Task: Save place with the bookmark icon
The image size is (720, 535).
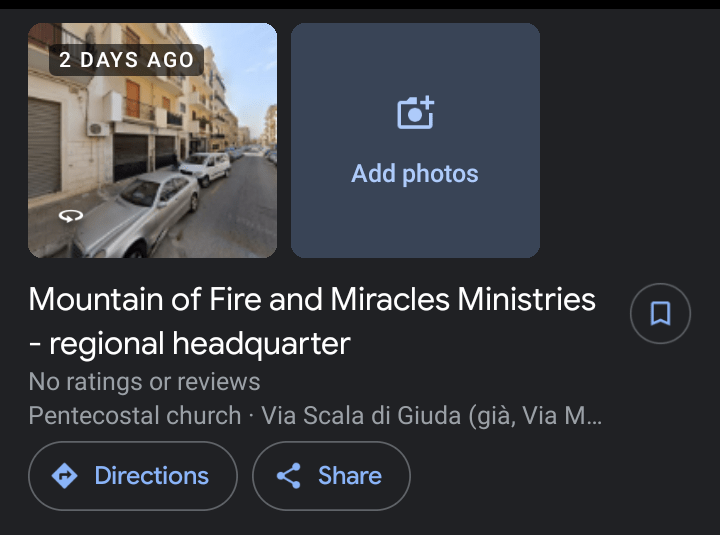Action: [660, 314]
